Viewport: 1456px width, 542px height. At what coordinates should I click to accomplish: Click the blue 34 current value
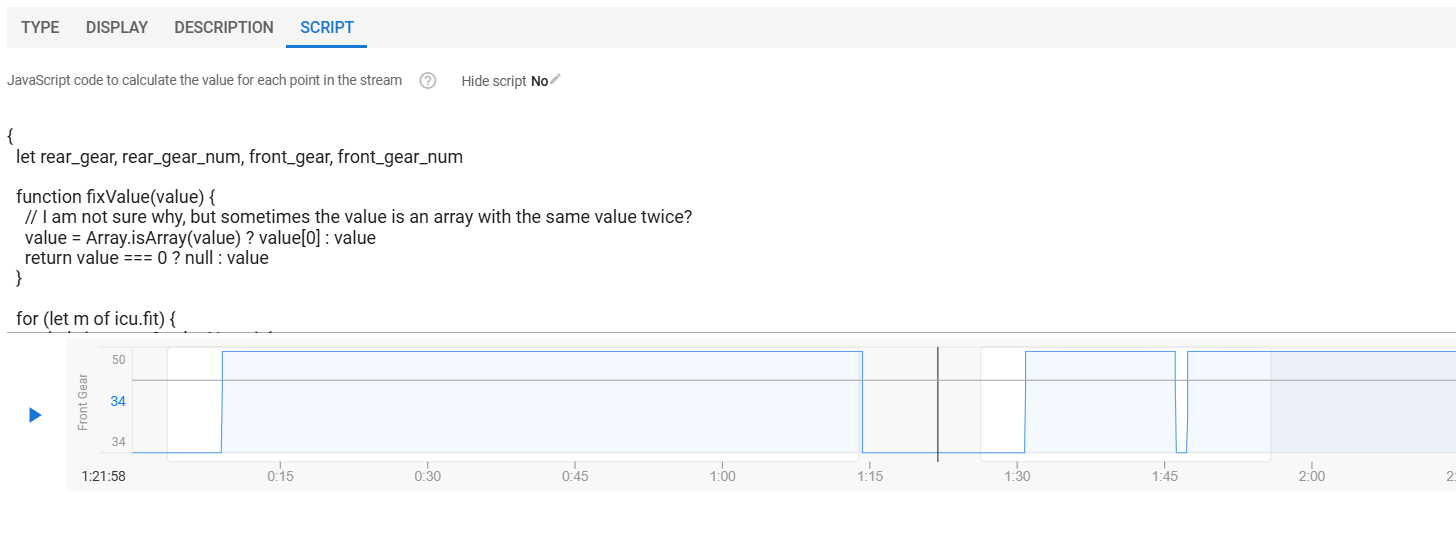tap(118, 401)
